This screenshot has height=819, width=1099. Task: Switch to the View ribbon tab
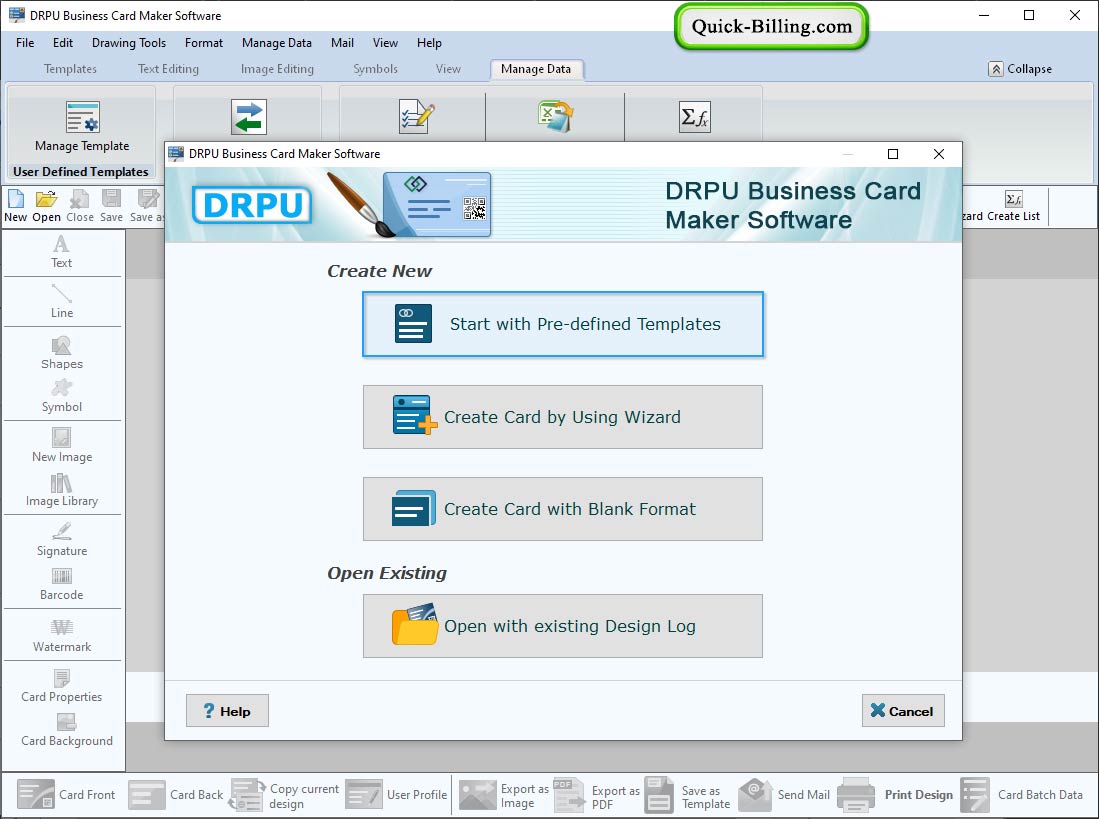pos(449,69)
